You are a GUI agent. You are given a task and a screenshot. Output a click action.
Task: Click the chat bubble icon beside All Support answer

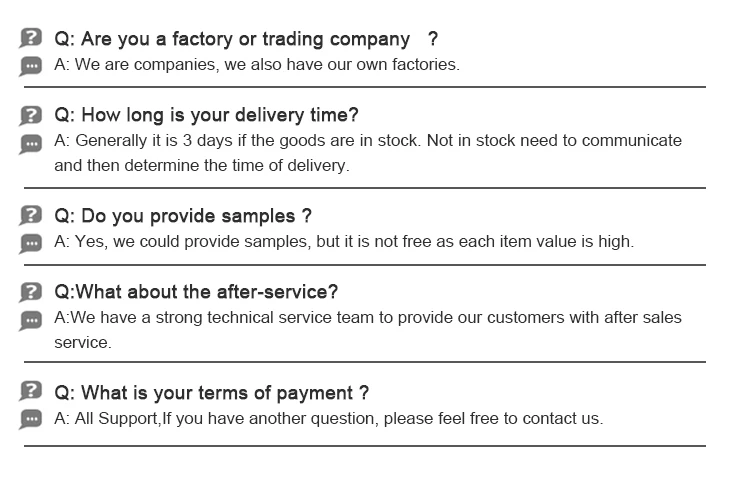pos(32,420)
